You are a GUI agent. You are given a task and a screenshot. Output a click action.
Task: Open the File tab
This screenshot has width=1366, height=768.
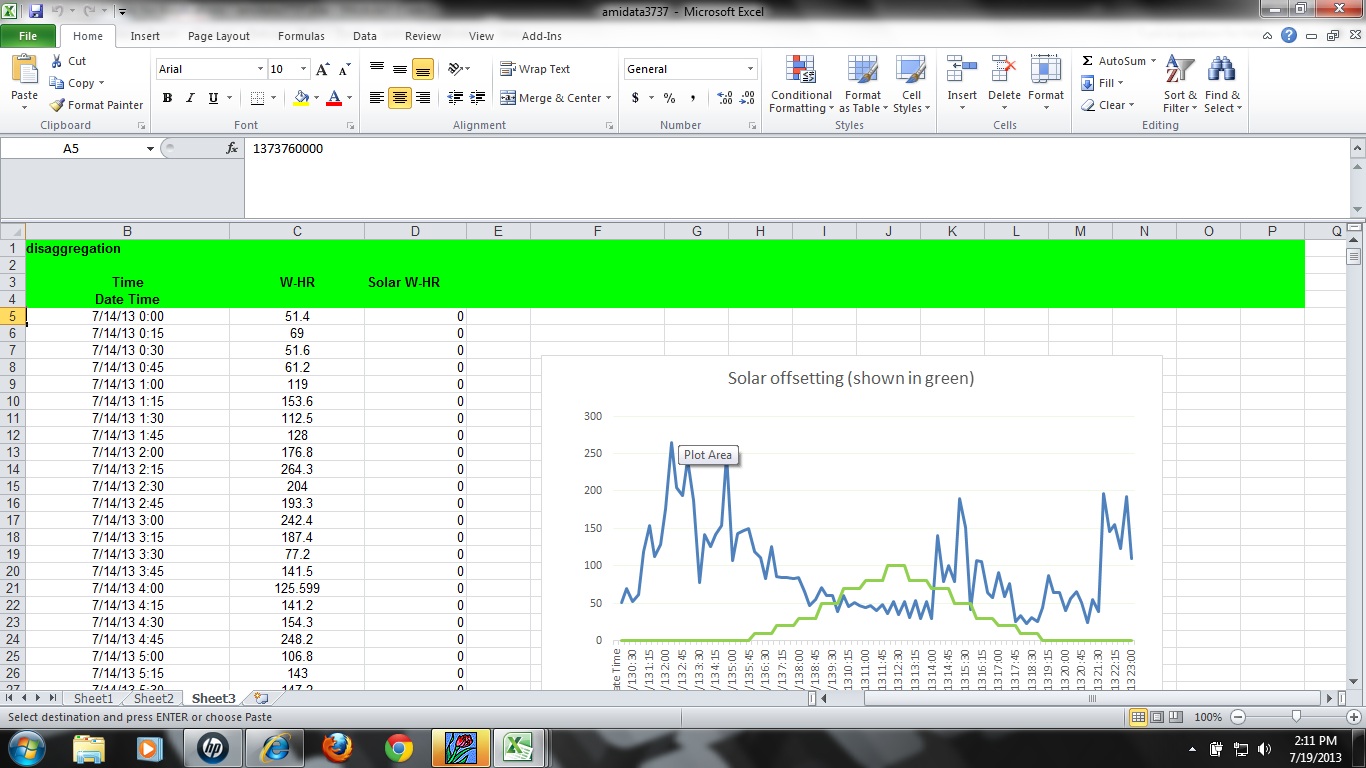pyautogui.click(x=28, y=36)
